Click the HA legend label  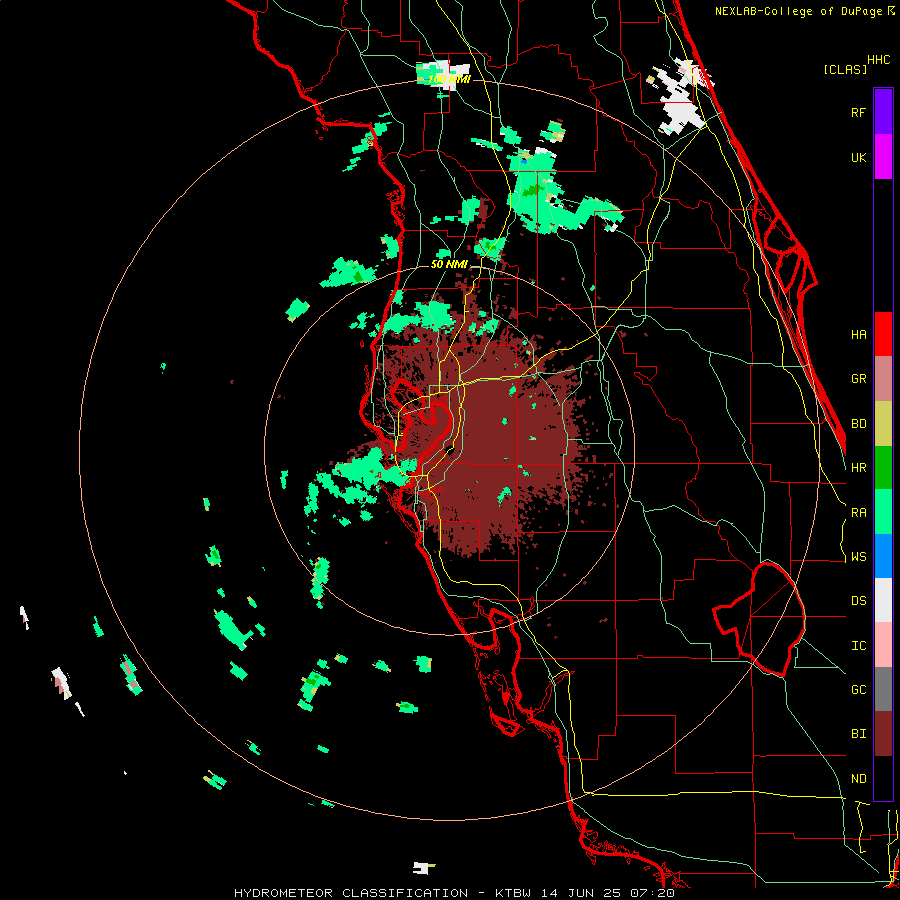click(x=858, y=335)
